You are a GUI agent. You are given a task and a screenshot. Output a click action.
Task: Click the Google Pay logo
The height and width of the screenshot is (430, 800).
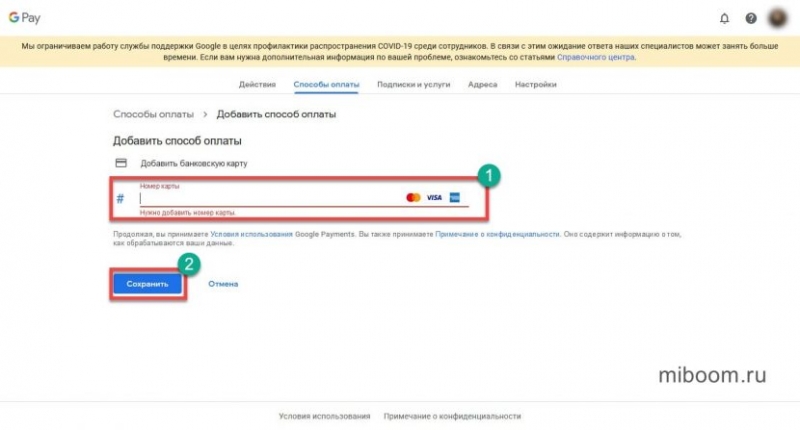coord(24,18)
